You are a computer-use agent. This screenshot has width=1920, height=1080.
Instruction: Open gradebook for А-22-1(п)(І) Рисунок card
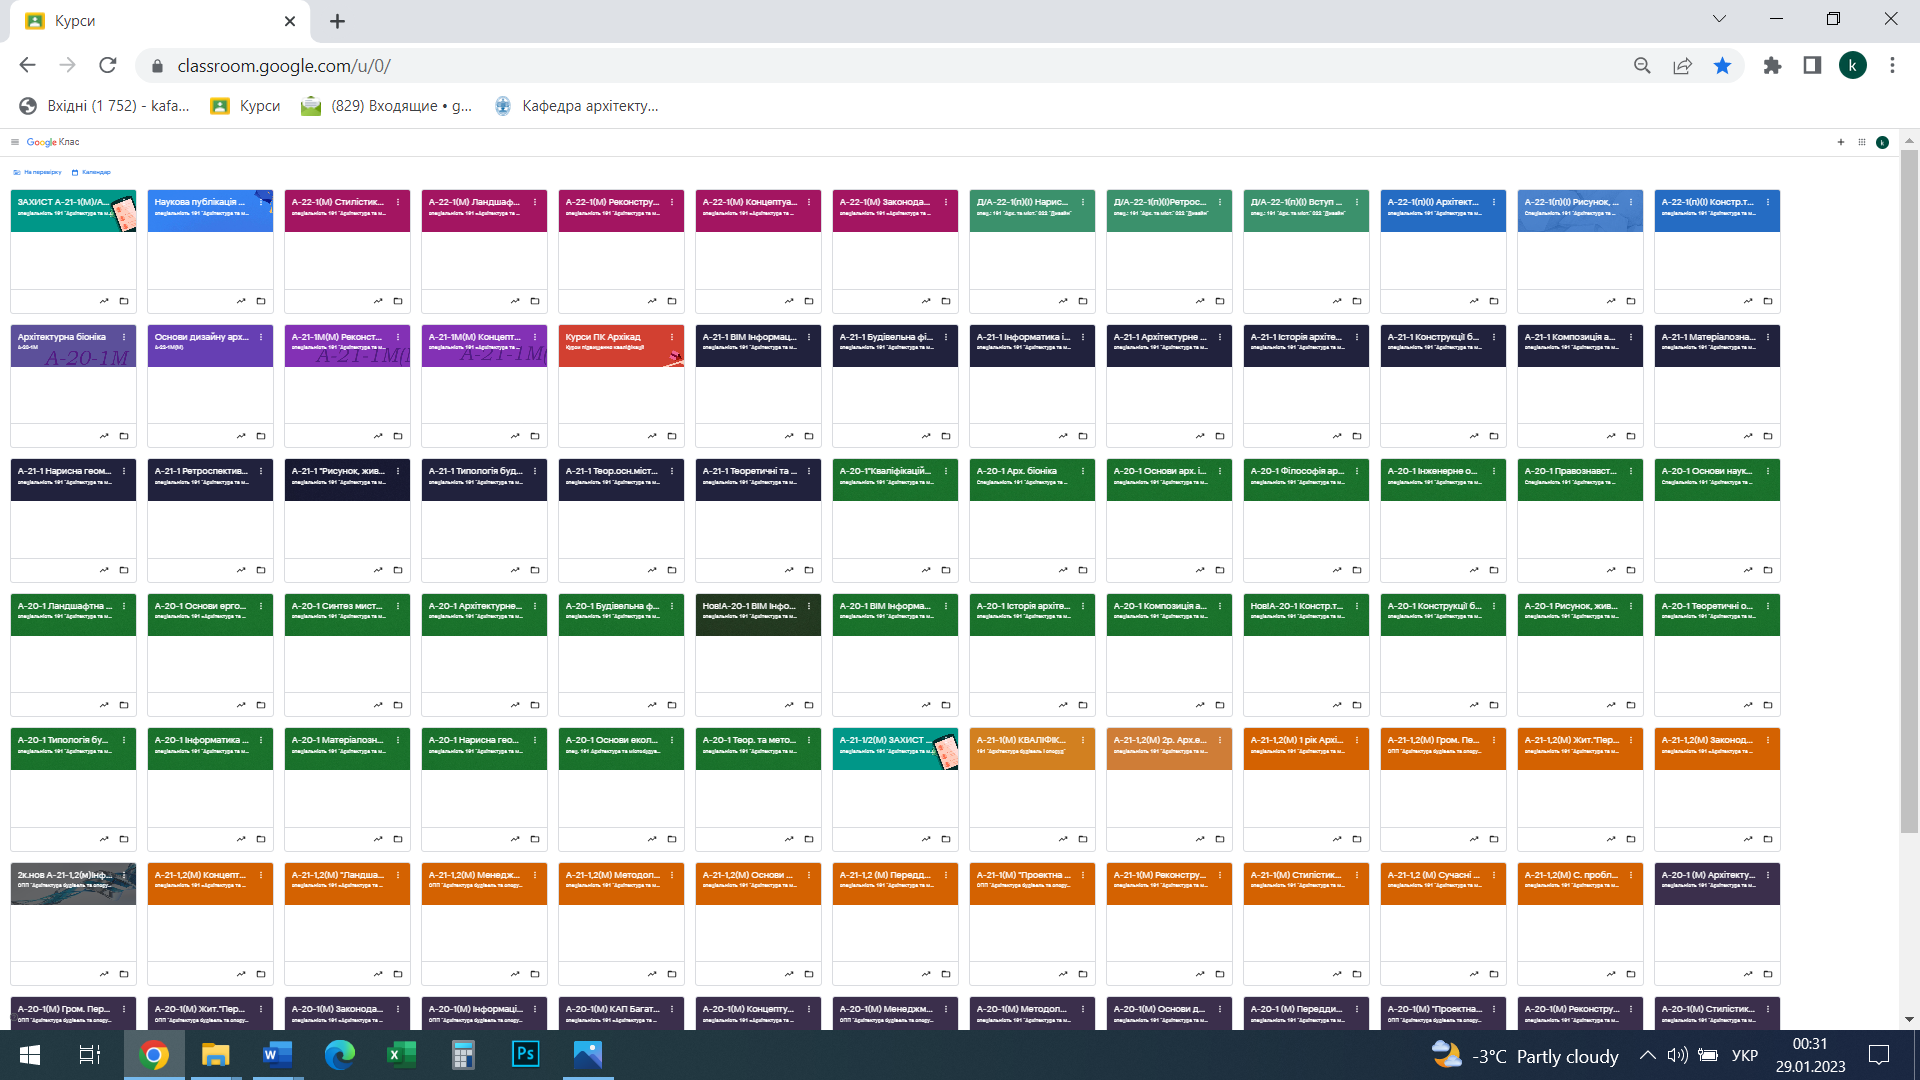pos(1611,301)
